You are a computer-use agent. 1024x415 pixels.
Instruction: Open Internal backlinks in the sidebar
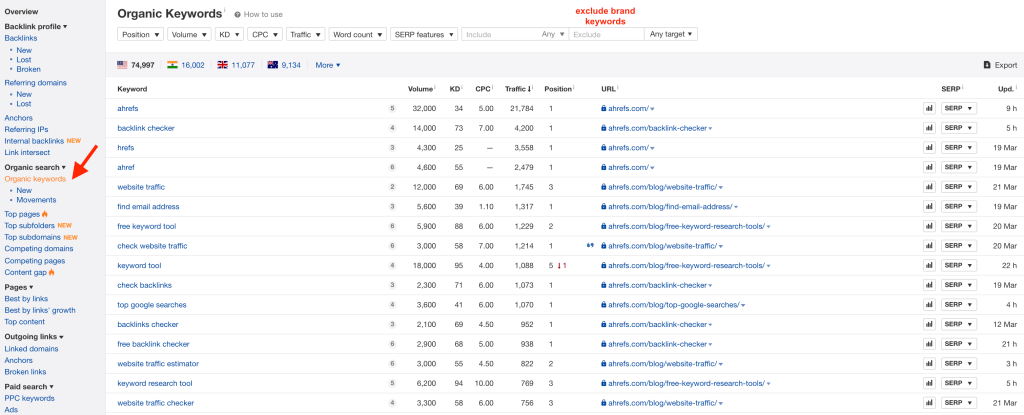(x=35, y=141)
